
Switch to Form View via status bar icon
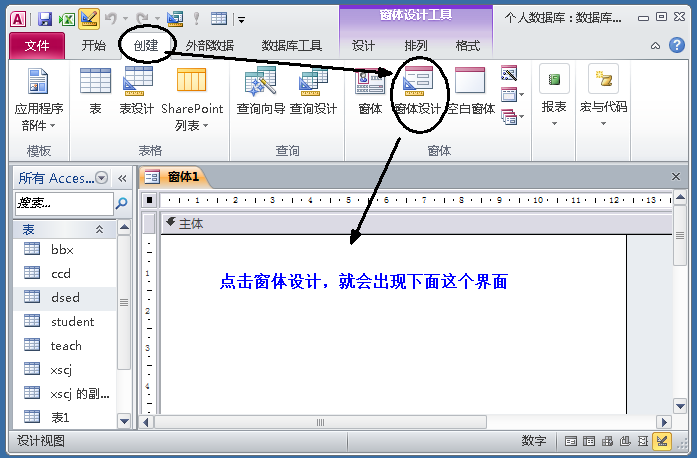(x=571, y=441)
